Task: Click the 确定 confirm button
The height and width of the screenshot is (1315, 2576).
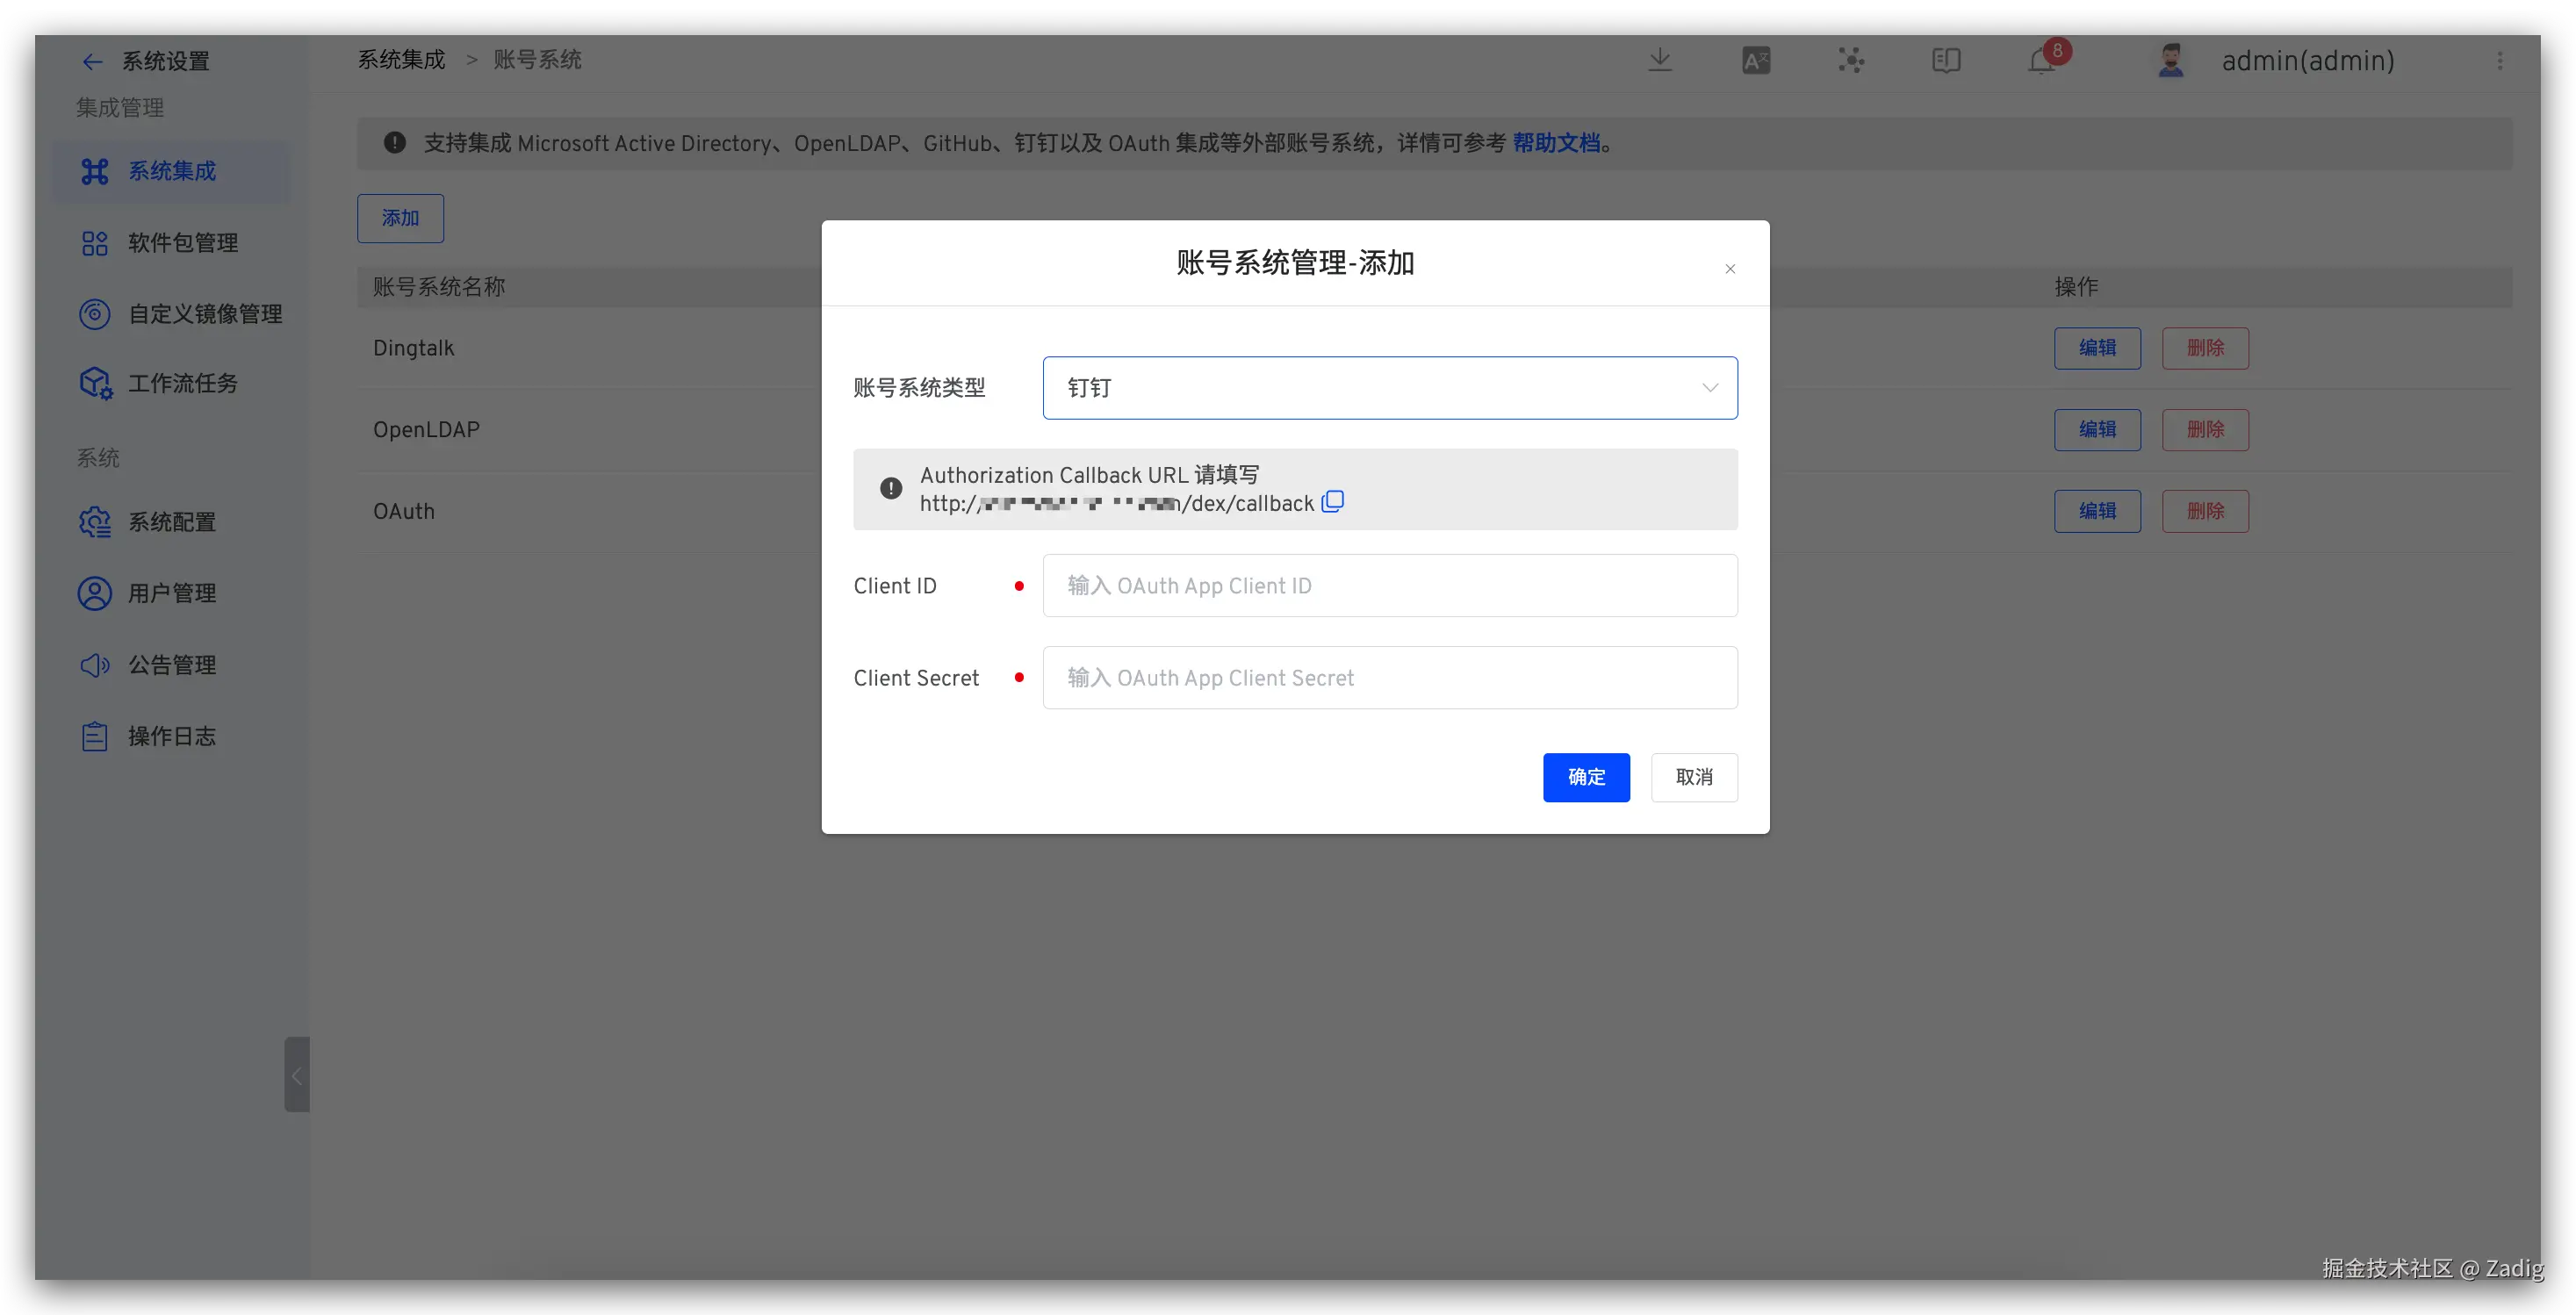Action: pos(1586,777)
